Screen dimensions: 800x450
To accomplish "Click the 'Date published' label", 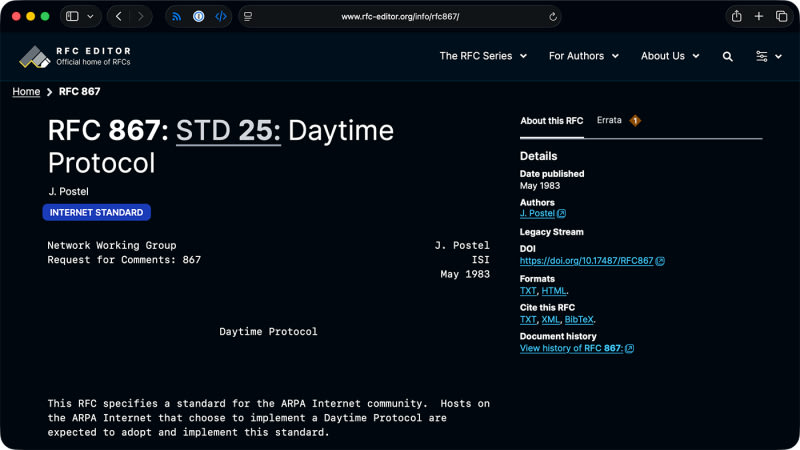I will tap(552, 174).
